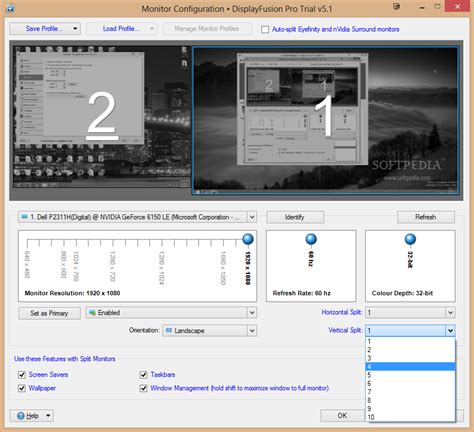Choose highlighted 4 in Vertical Split list

pyautogui.click(x=410, y=367)
